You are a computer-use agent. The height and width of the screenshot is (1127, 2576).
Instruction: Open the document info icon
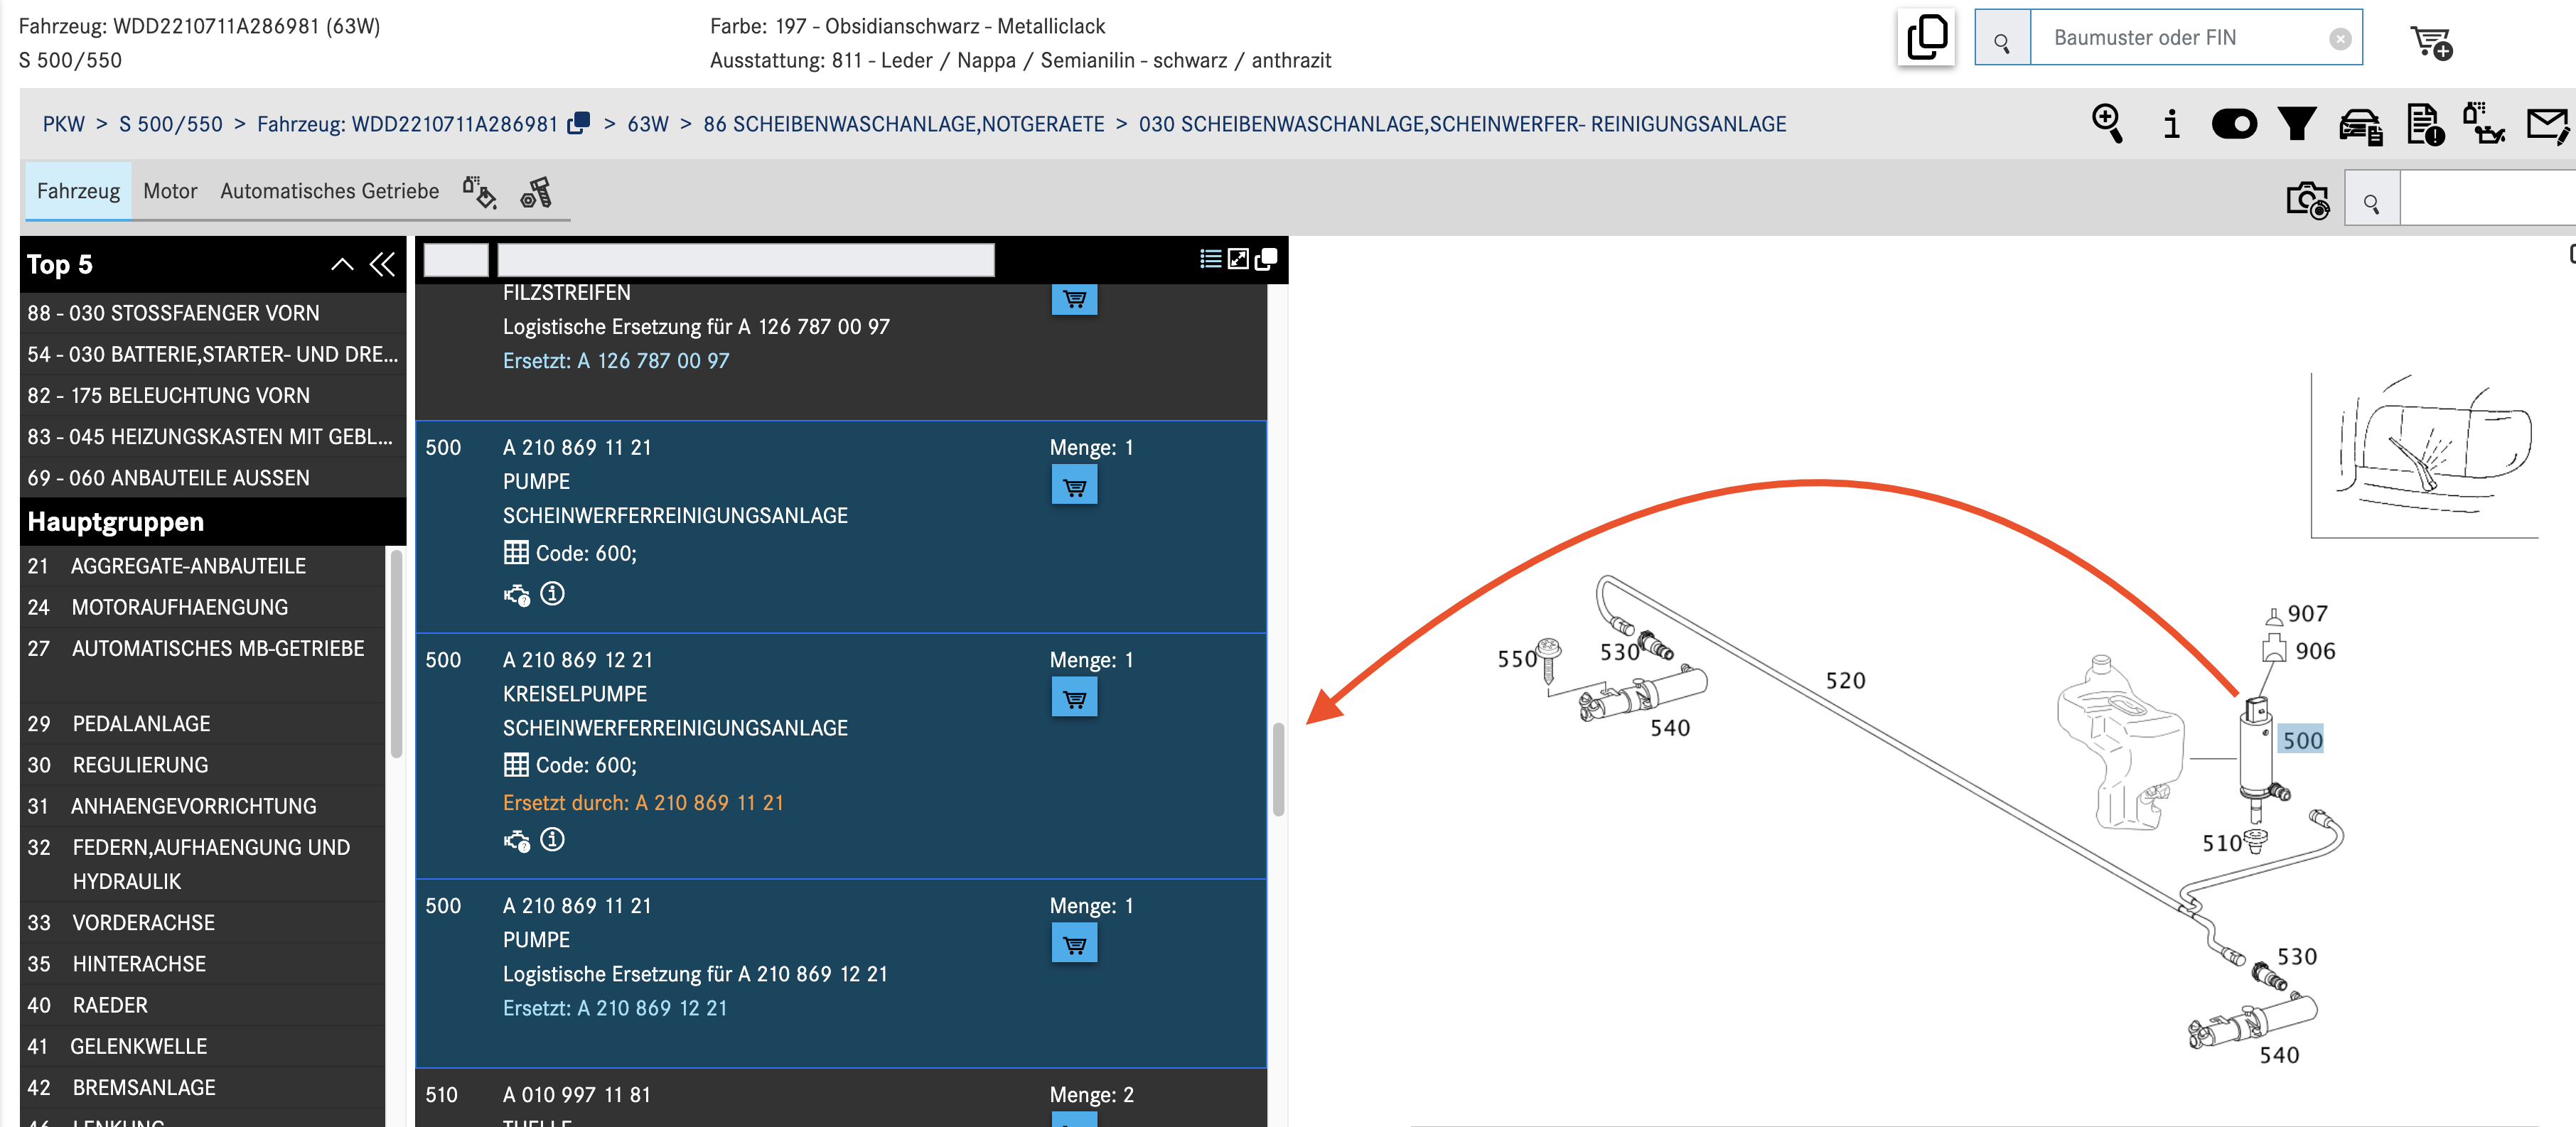[2425, 125]
